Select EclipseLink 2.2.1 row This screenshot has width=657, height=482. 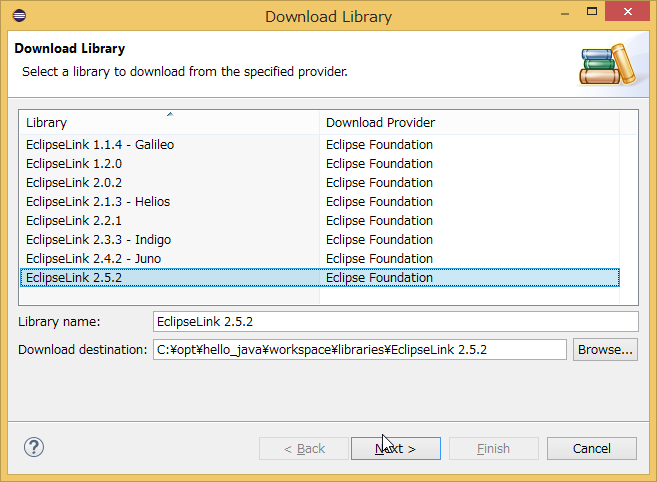pyautogui.click(x=320, y=220)
